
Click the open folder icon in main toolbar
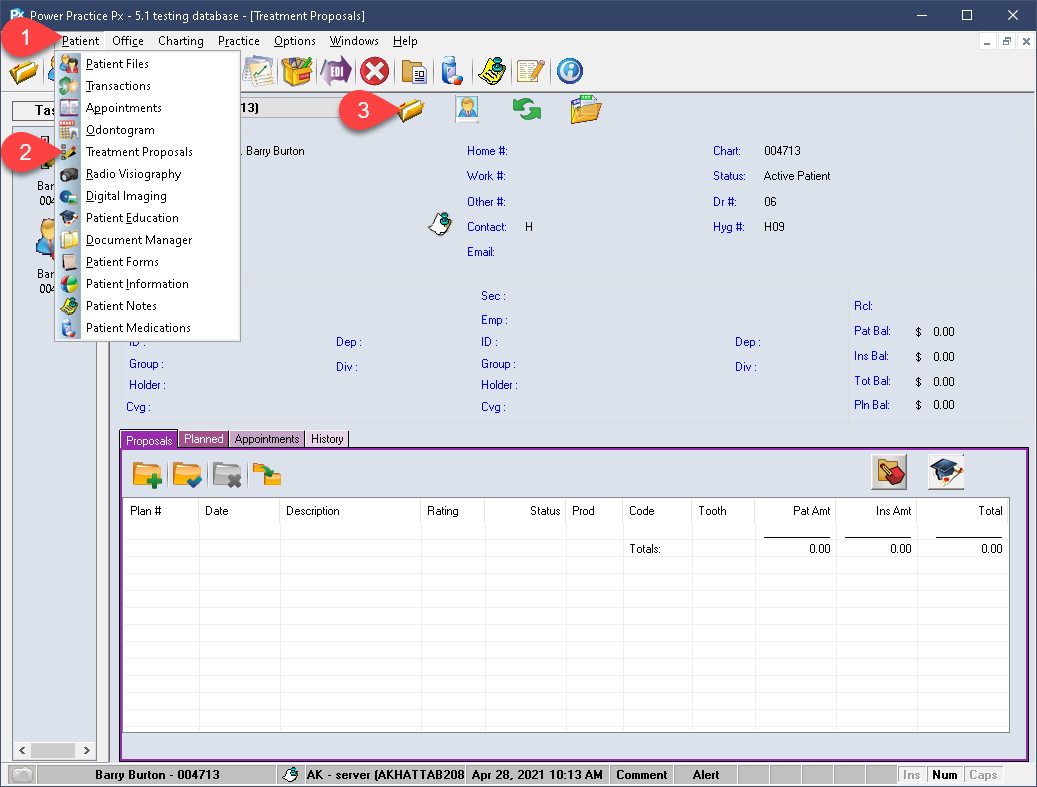point(24,71)
